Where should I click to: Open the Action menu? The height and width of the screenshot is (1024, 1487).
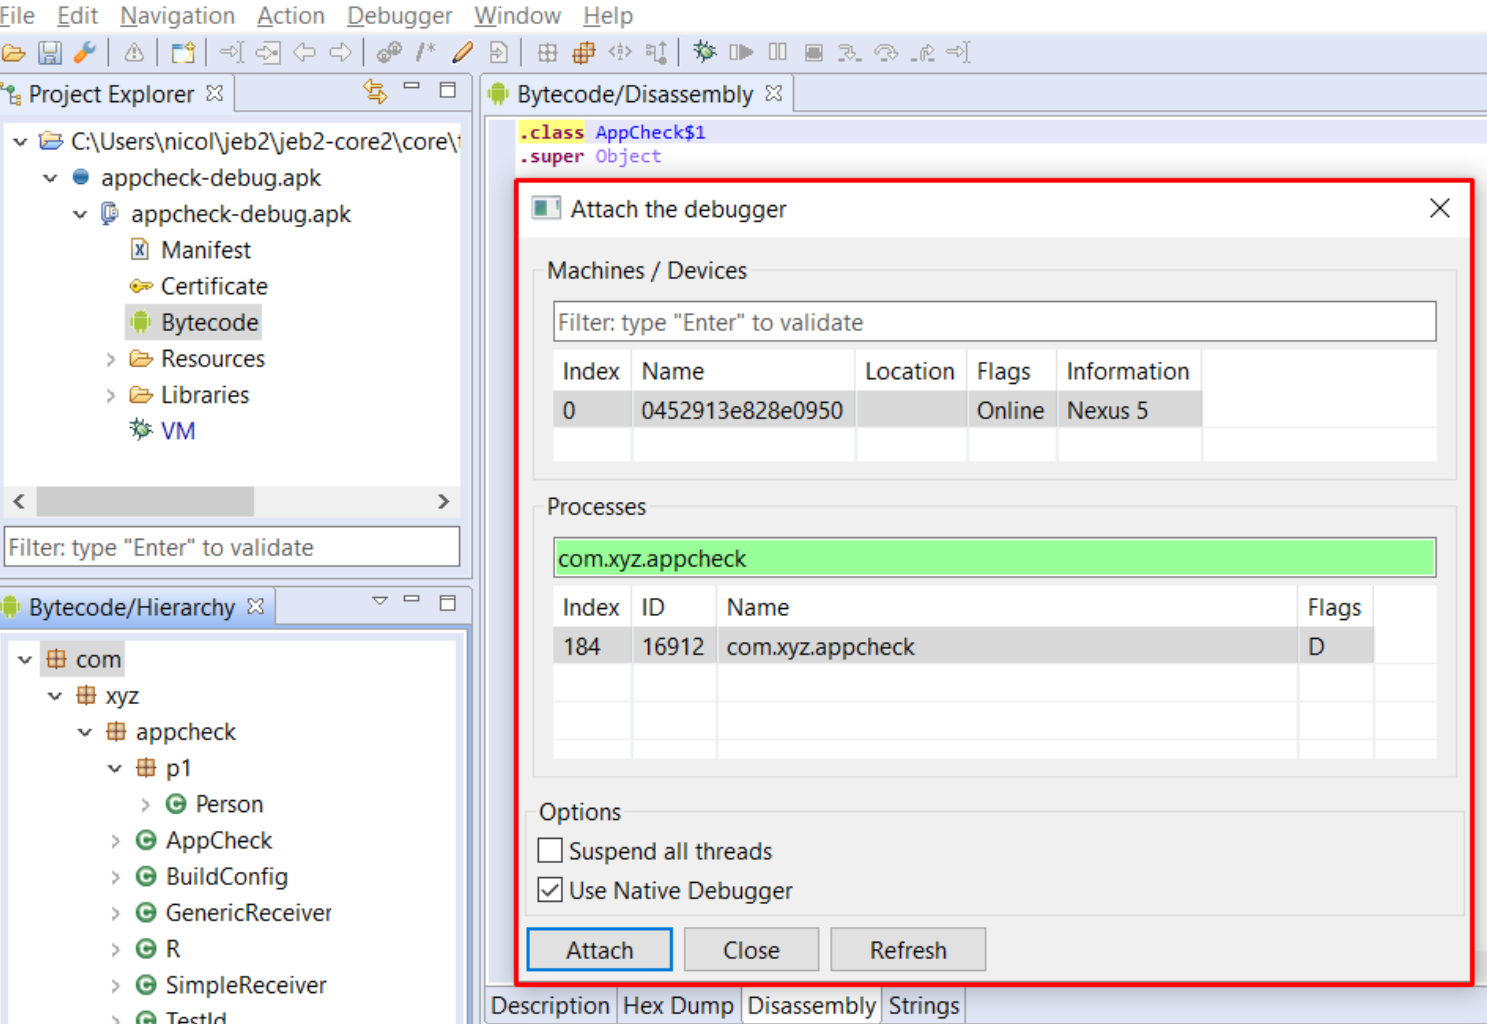pyautogui.click(x=291, y=16)
